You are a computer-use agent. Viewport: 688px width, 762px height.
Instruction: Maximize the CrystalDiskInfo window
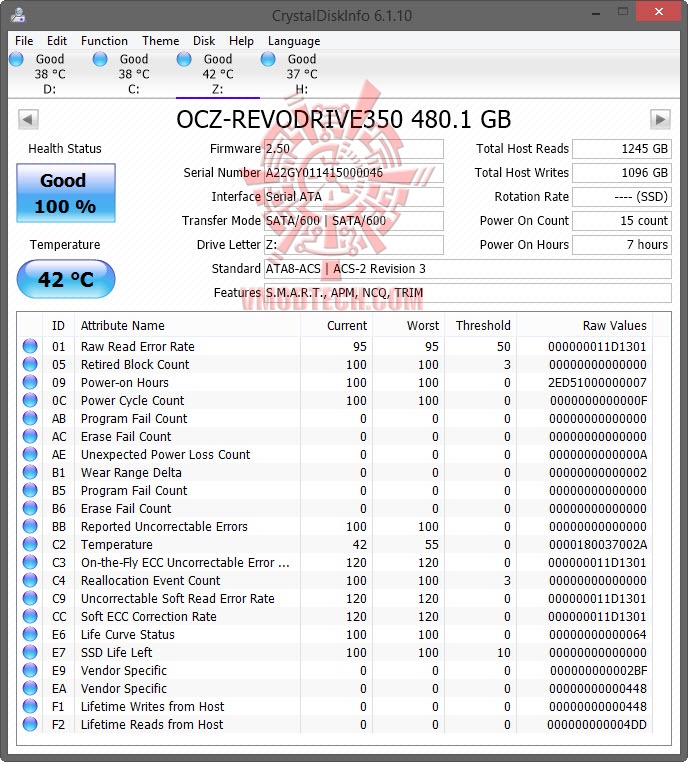[x=623, y=12]
